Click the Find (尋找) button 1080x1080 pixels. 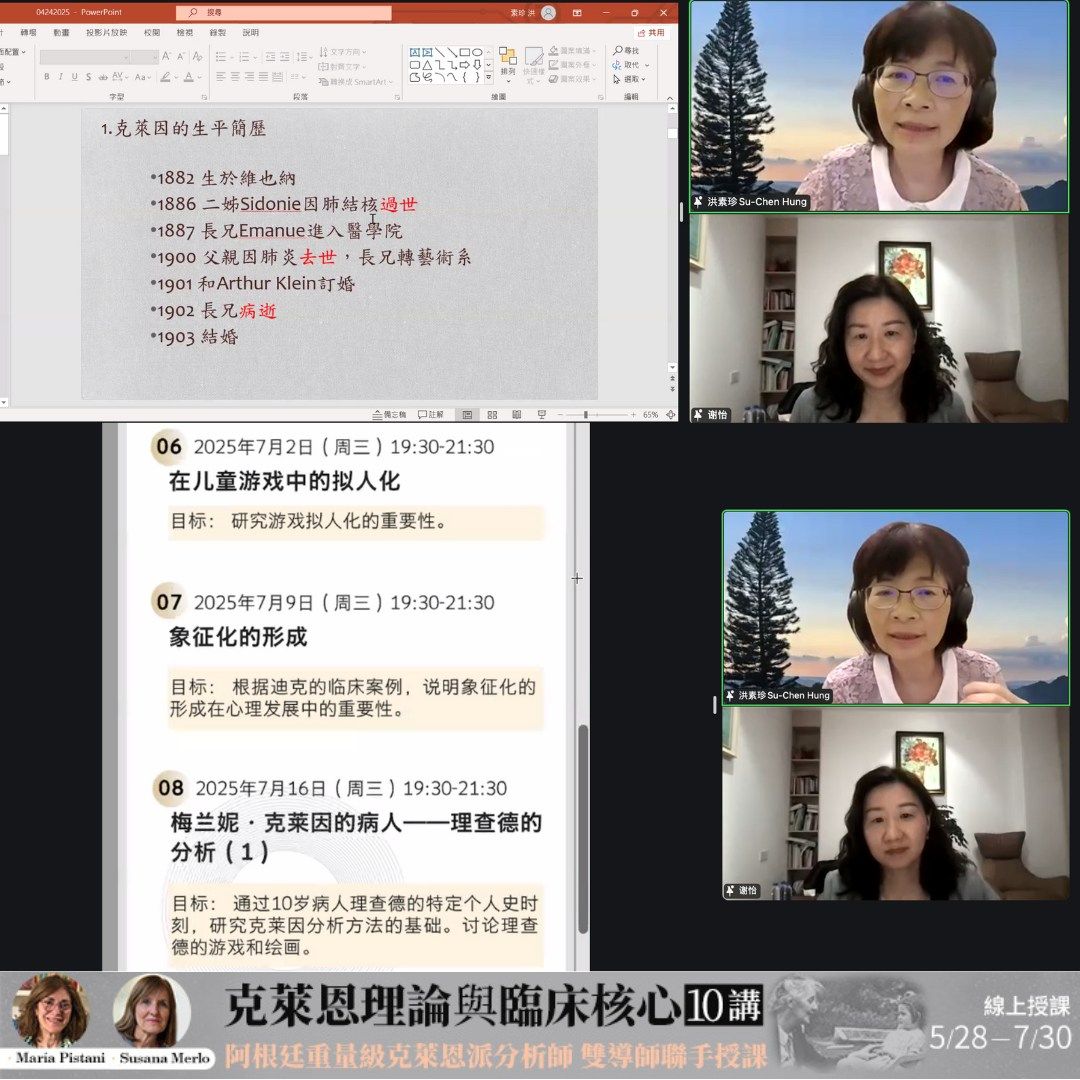[627, 51]
